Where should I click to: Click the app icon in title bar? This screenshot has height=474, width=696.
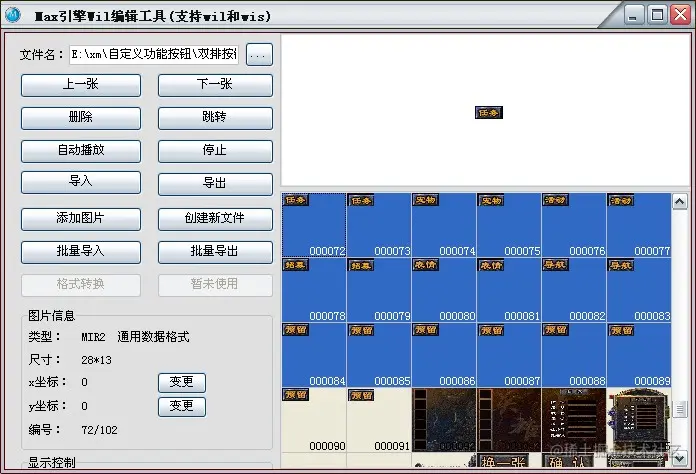pos(13,15)
